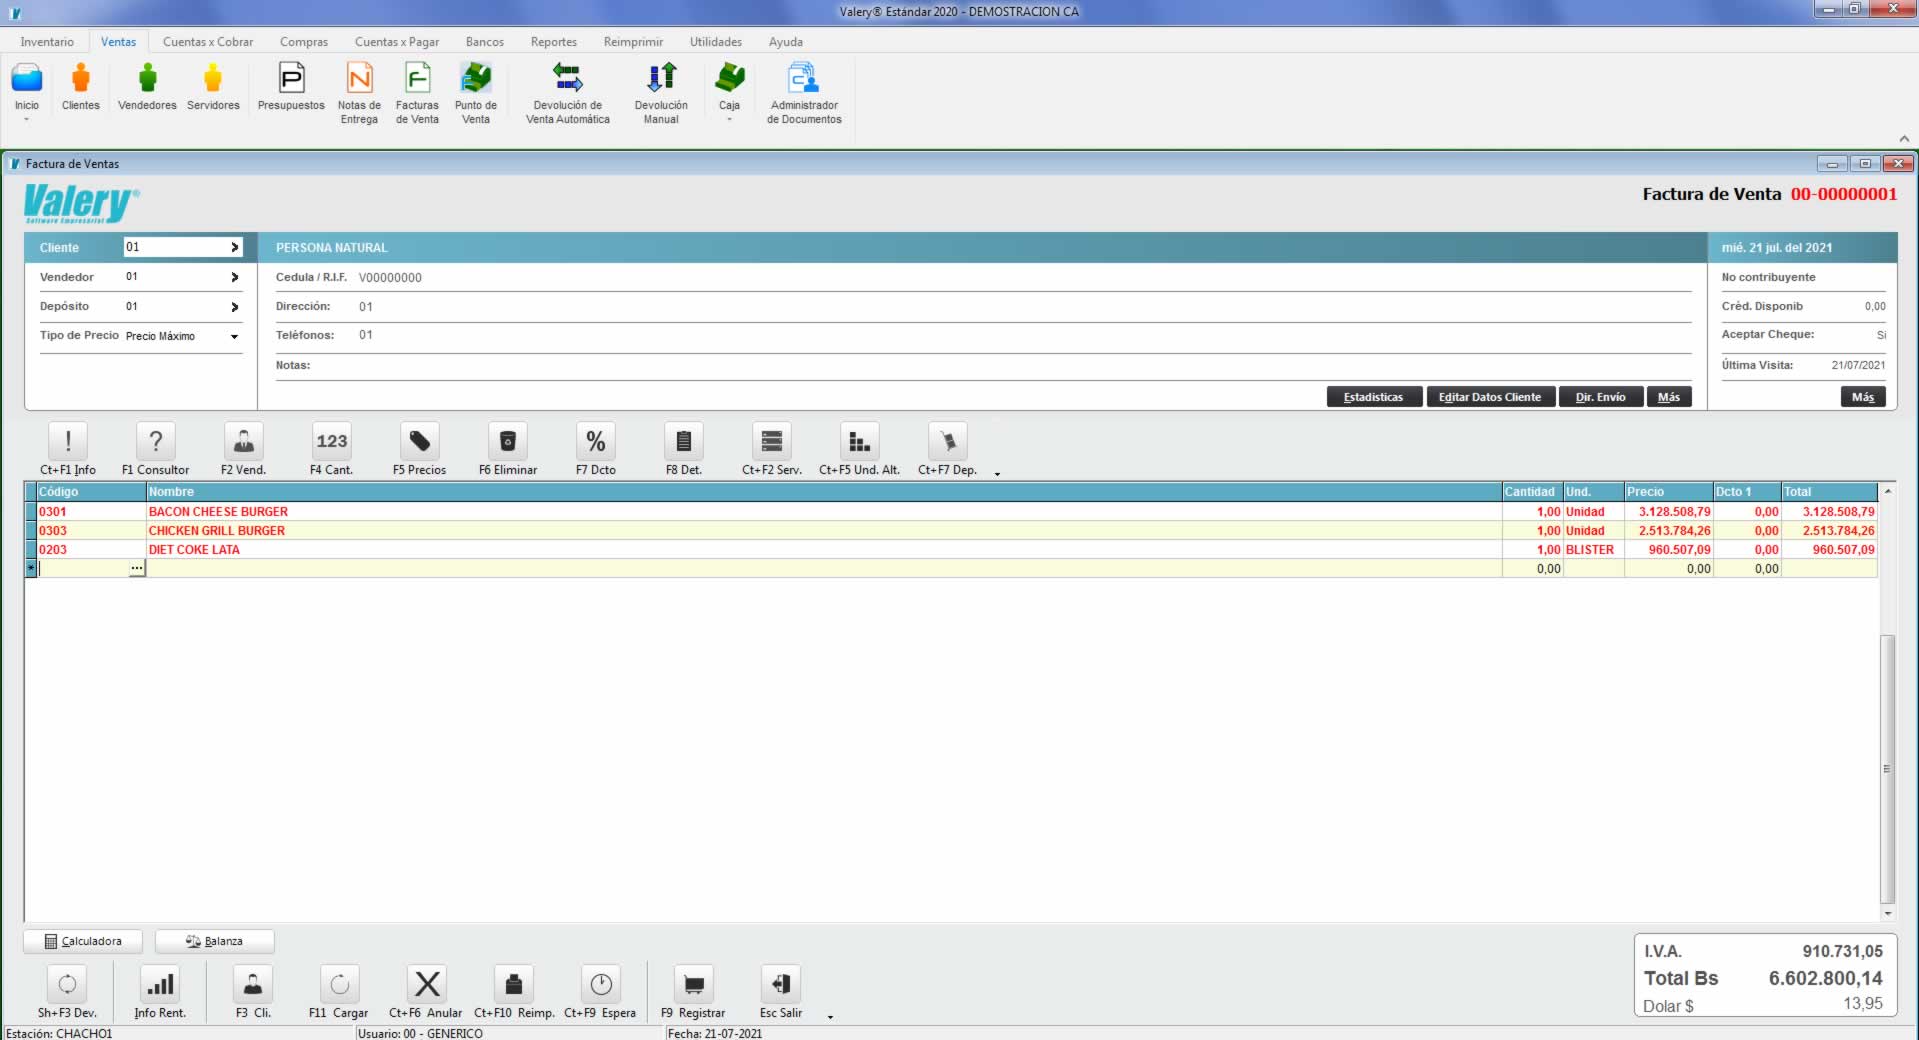Apply discount with F7 Dcto
The width and height of the screenshot is (1919, 1040).
[596, 441]
